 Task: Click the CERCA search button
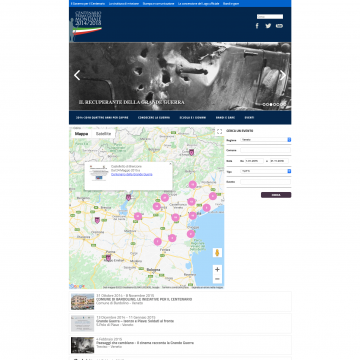click(276, 195)
